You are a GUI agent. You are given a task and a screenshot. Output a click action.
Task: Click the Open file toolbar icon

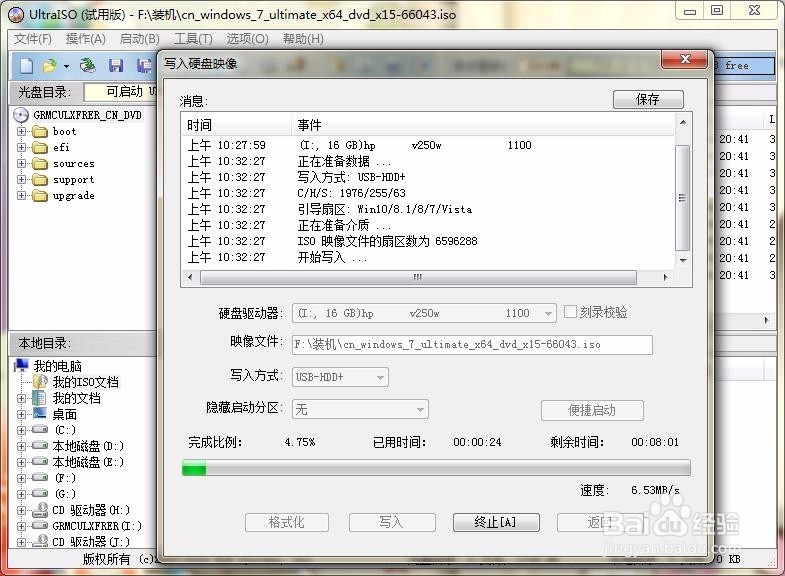coord(50,66)
